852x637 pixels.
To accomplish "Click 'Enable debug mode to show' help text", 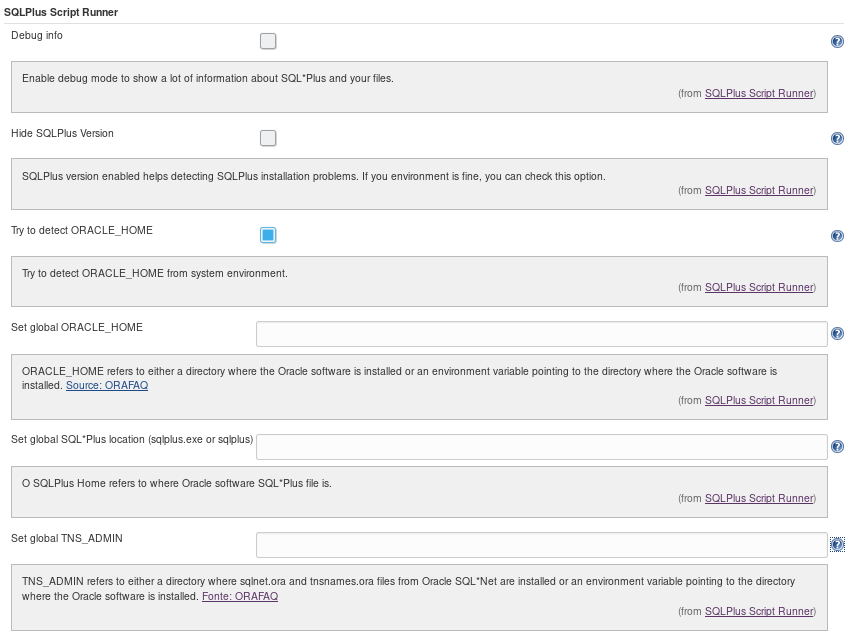I will 208,78.
